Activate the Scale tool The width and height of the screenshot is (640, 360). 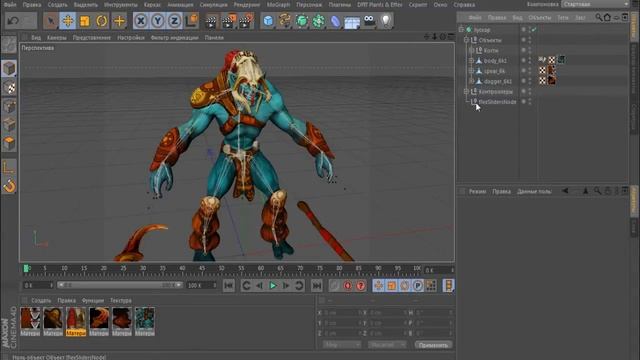84,20
